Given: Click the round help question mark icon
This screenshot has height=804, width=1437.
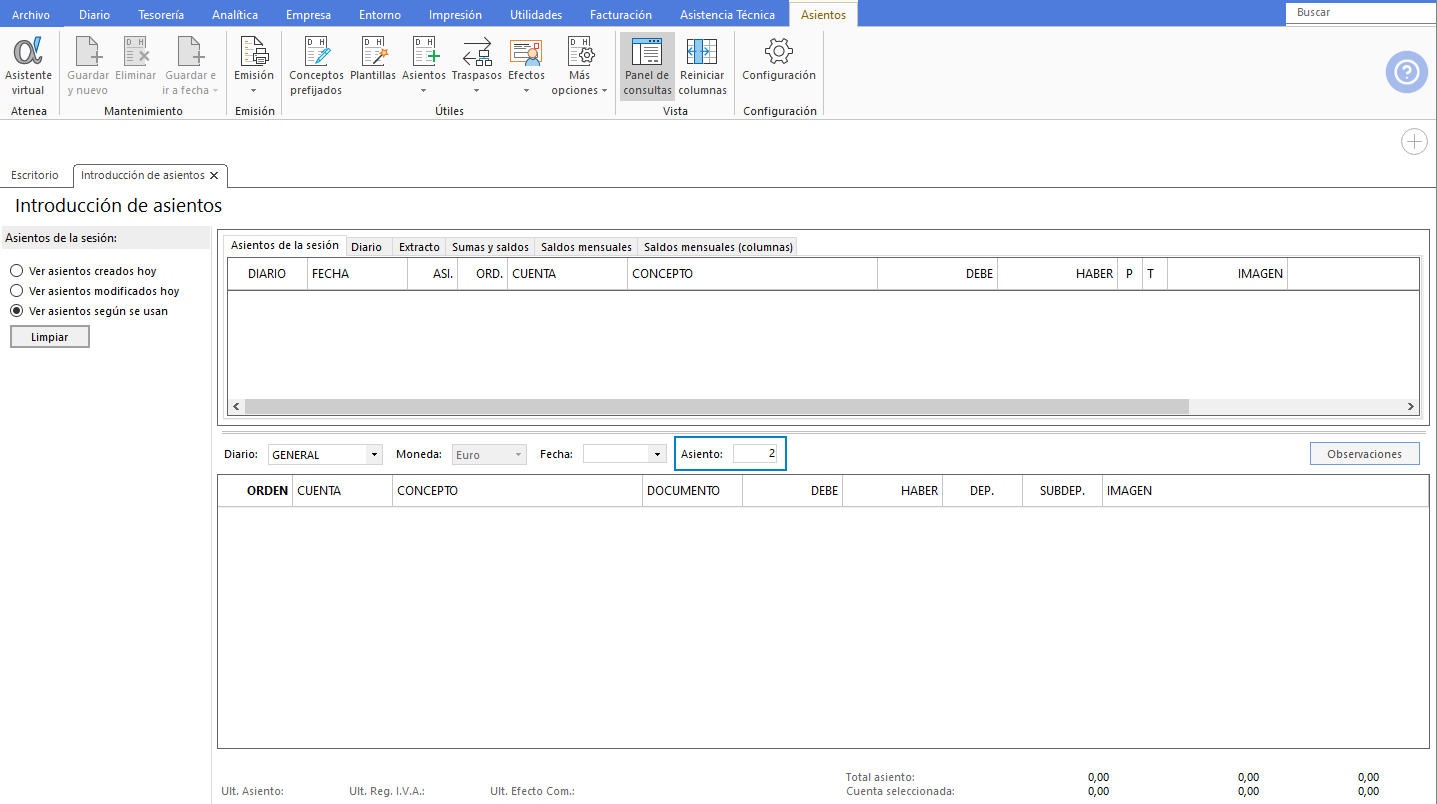Looking at the screenshot, I should (1406, 72).
